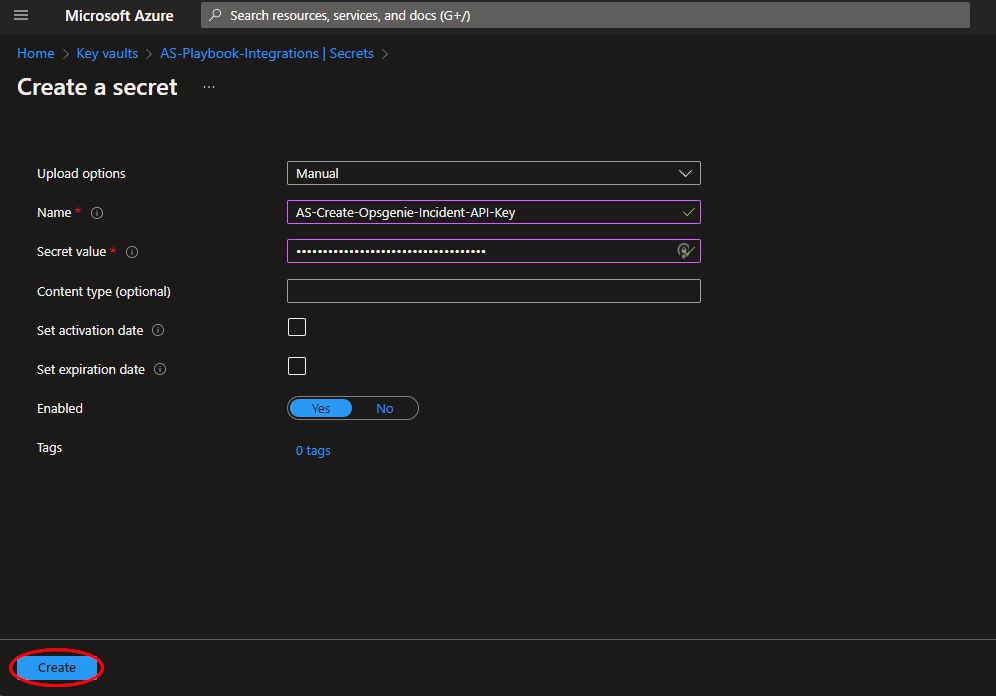
Task: Set Enabled to Yes
Action: click(x=321, y=408)
